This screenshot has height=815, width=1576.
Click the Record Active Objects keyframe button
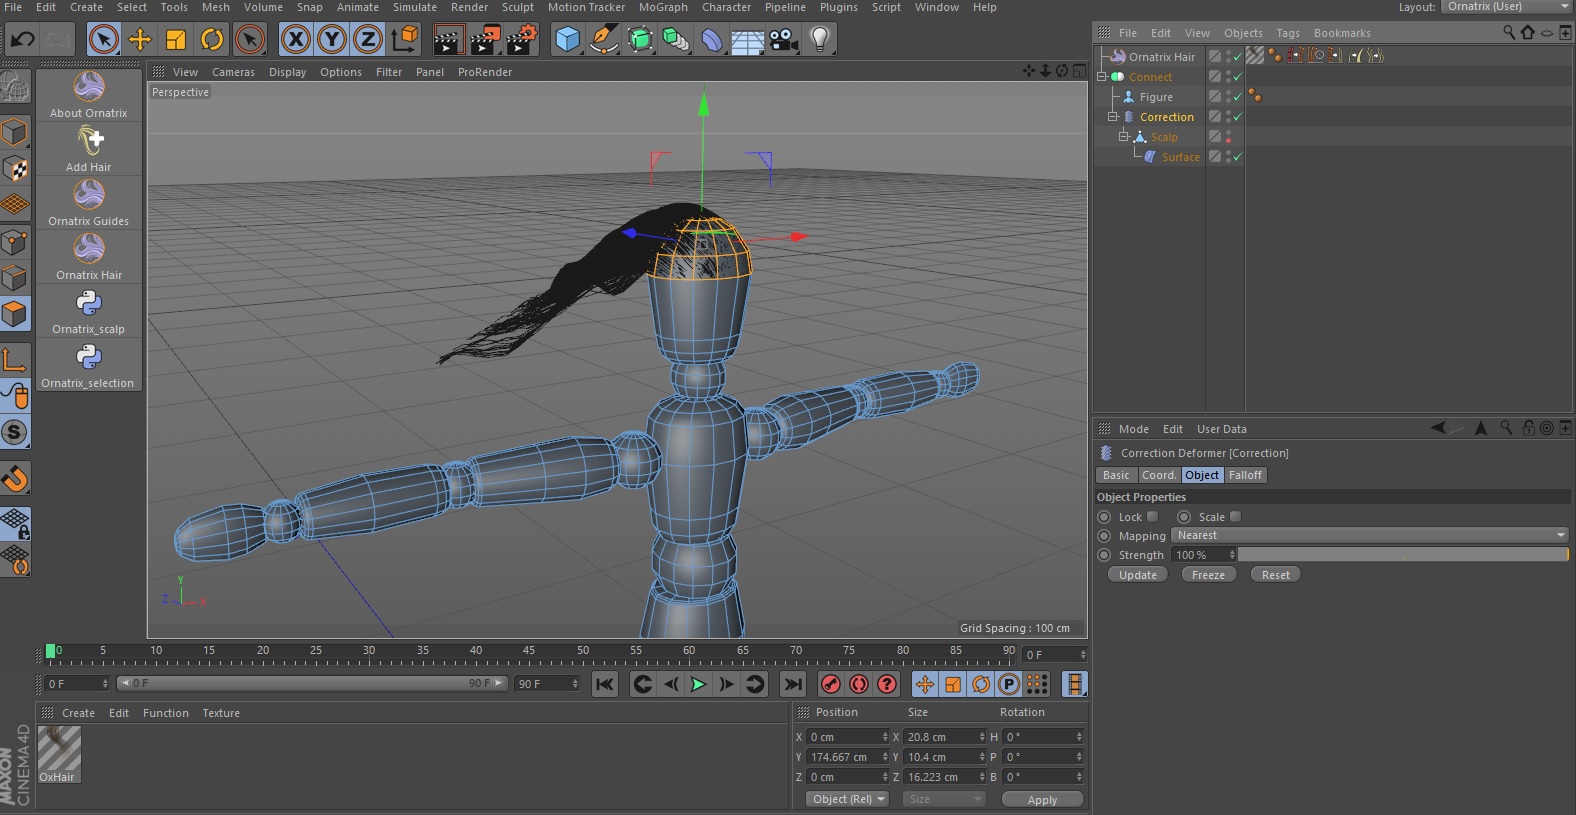click(x=830, y=684)
